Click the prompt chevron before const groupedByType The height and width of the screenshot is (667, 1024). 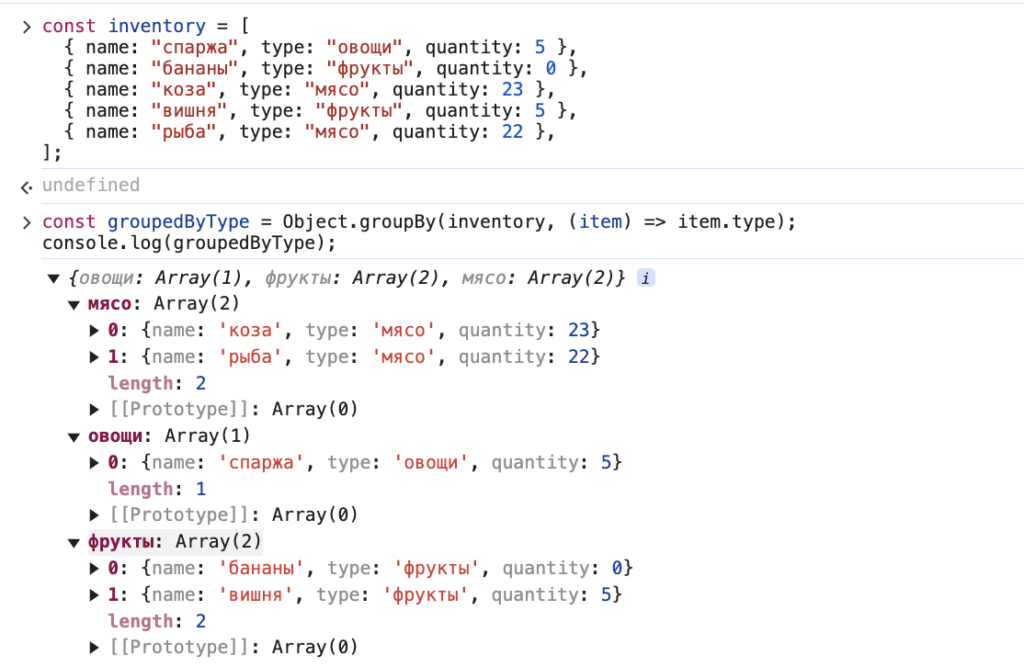tap(27, 223)
